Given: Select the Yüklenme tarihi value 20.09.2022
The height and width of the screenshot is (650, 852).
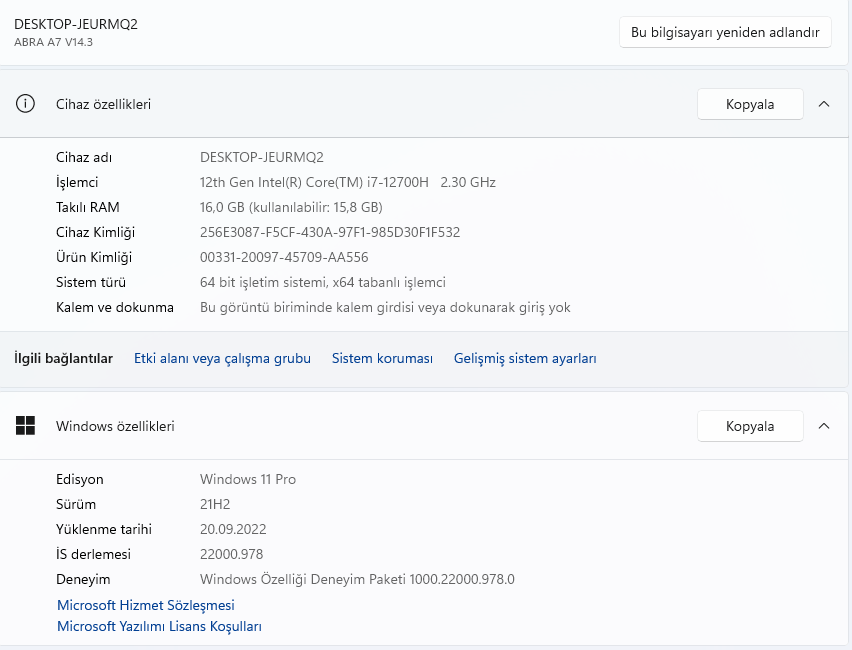Looking at the screenshot, I should point(233,529).
